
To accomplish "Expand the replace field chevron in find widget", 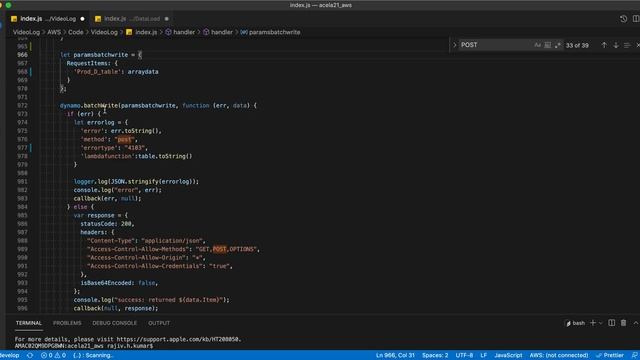I will click(455, 45).
